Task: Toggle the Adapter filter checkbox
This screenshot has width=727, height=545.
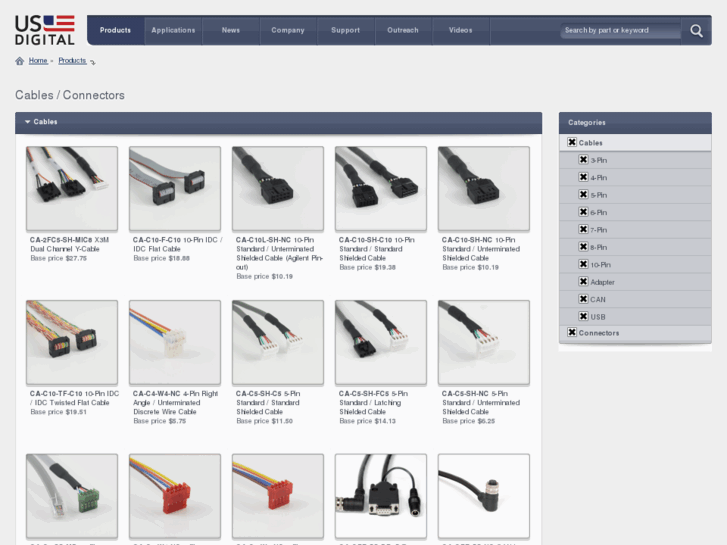Action: pyautogui.click(x=583, y=281)
